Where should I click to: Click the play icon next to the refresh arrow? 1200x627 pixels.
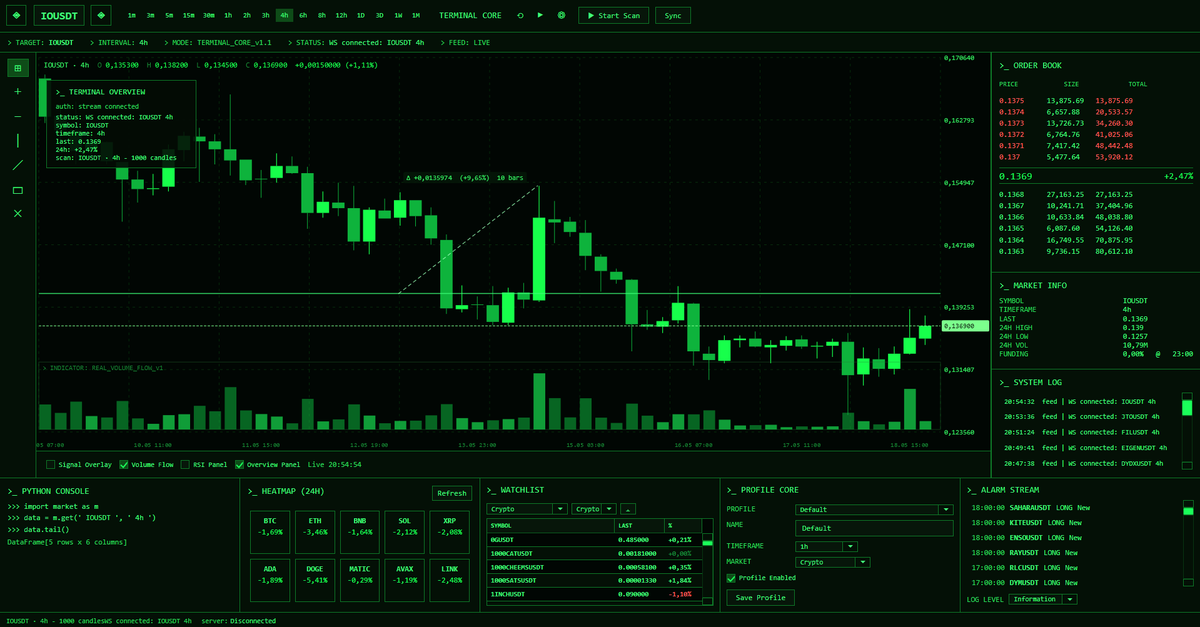pyautogui.click(x=540, y=16)
